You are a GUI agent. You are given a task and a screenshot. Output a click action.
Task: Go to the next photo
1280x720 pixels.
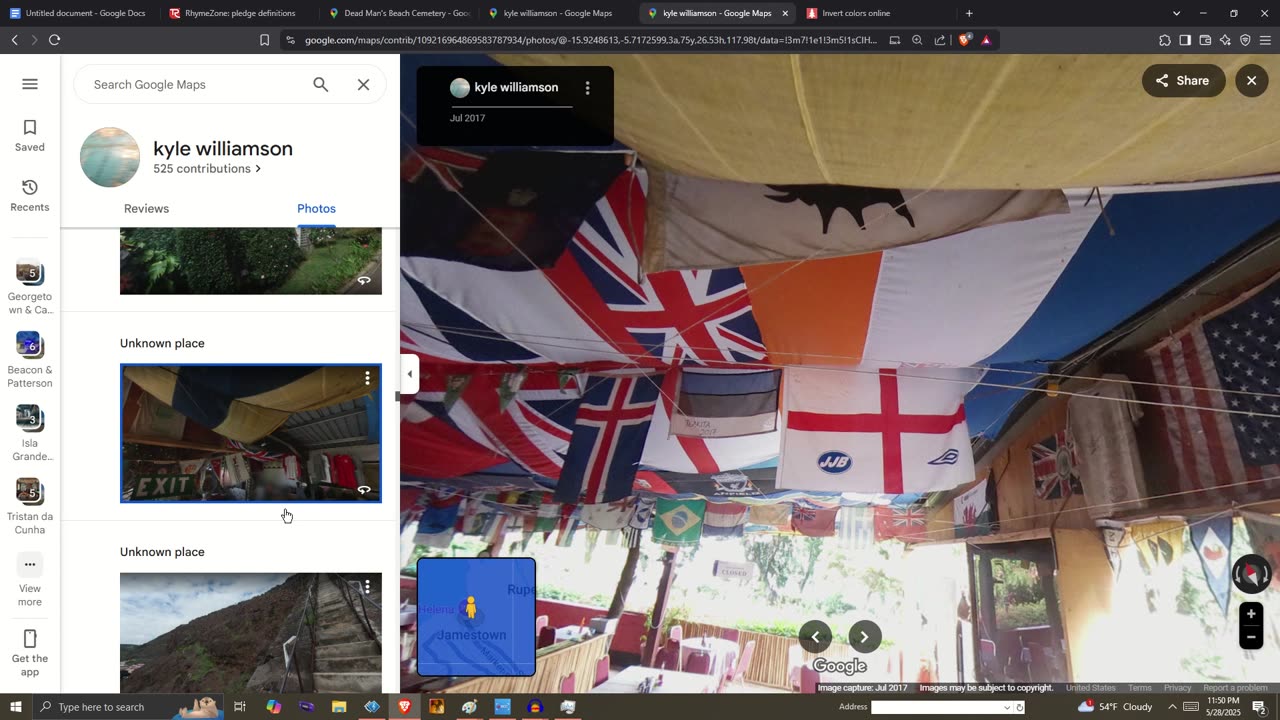[x=865, y=637]
